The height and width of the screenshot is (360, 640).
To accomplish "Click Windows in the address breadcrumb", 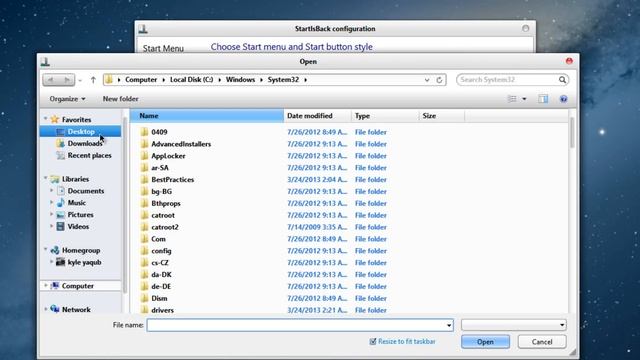I will coord(240,80).
